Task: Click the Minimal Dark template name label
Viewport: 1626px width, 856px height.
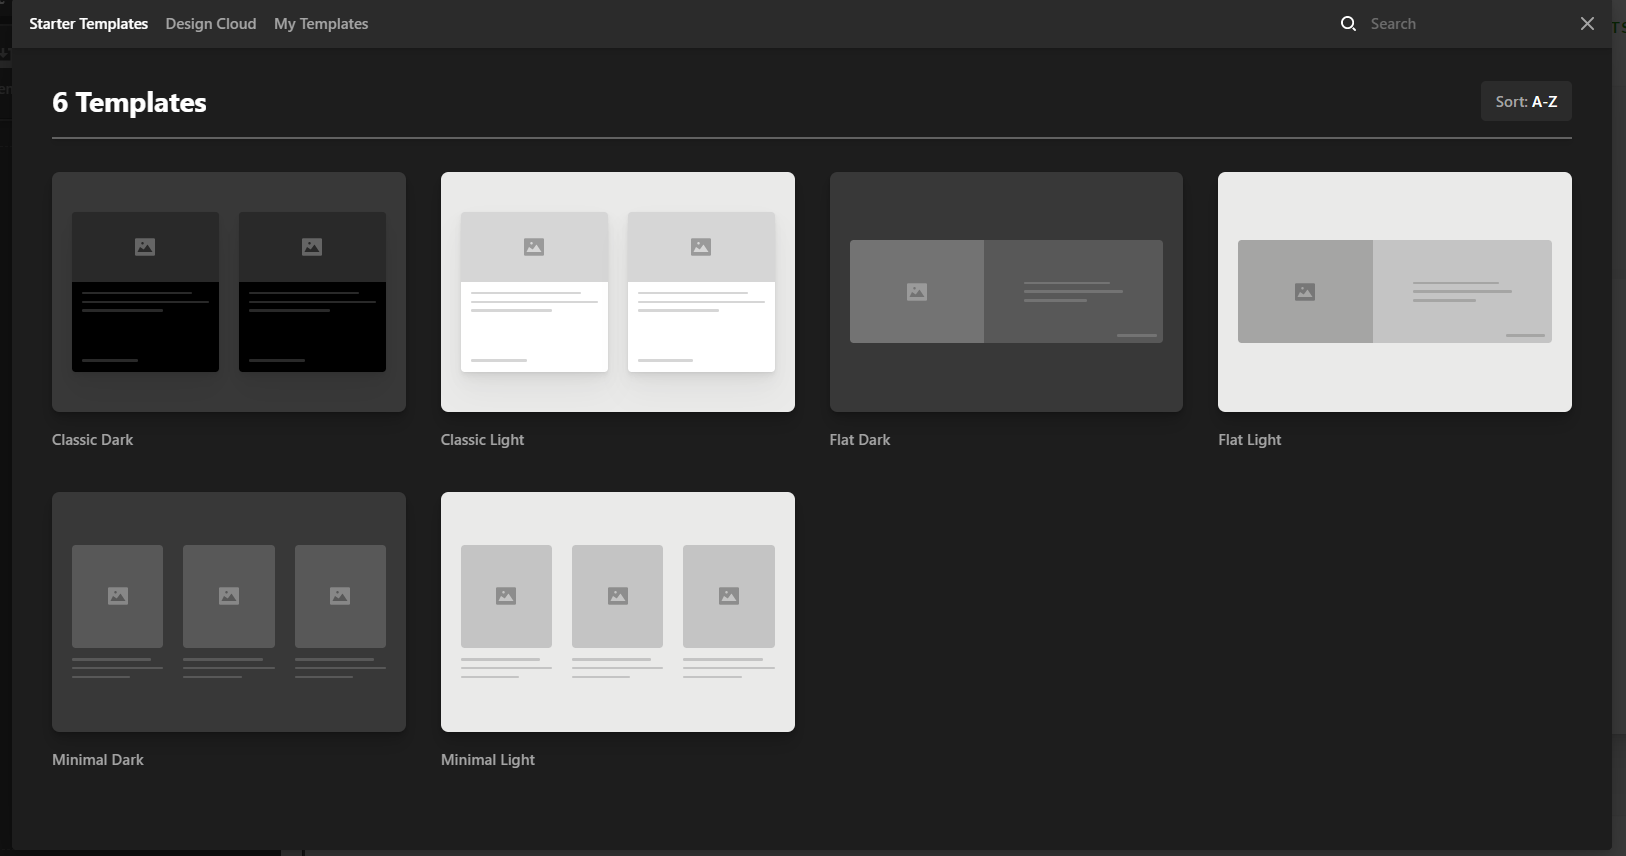Action: (98, 760)
